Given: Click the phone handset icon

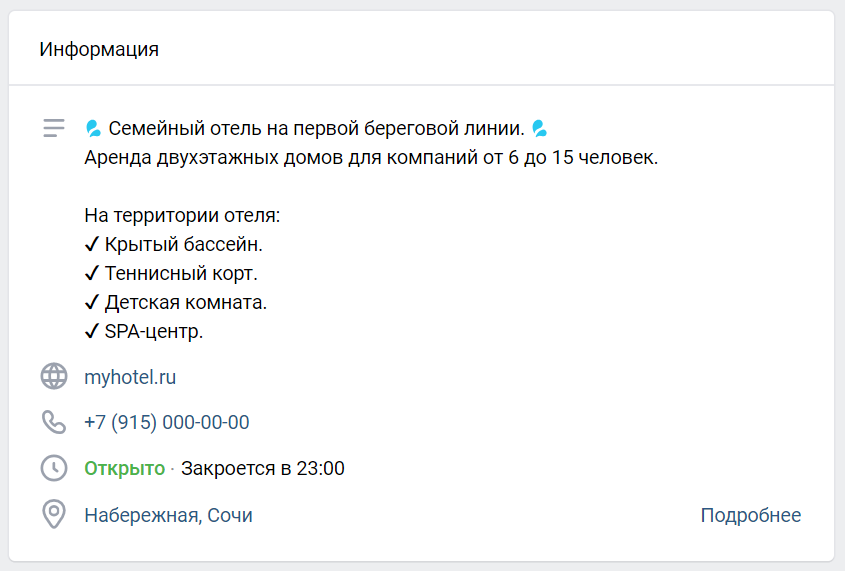Looking at the screenshot, I should [x=53, y=422].
